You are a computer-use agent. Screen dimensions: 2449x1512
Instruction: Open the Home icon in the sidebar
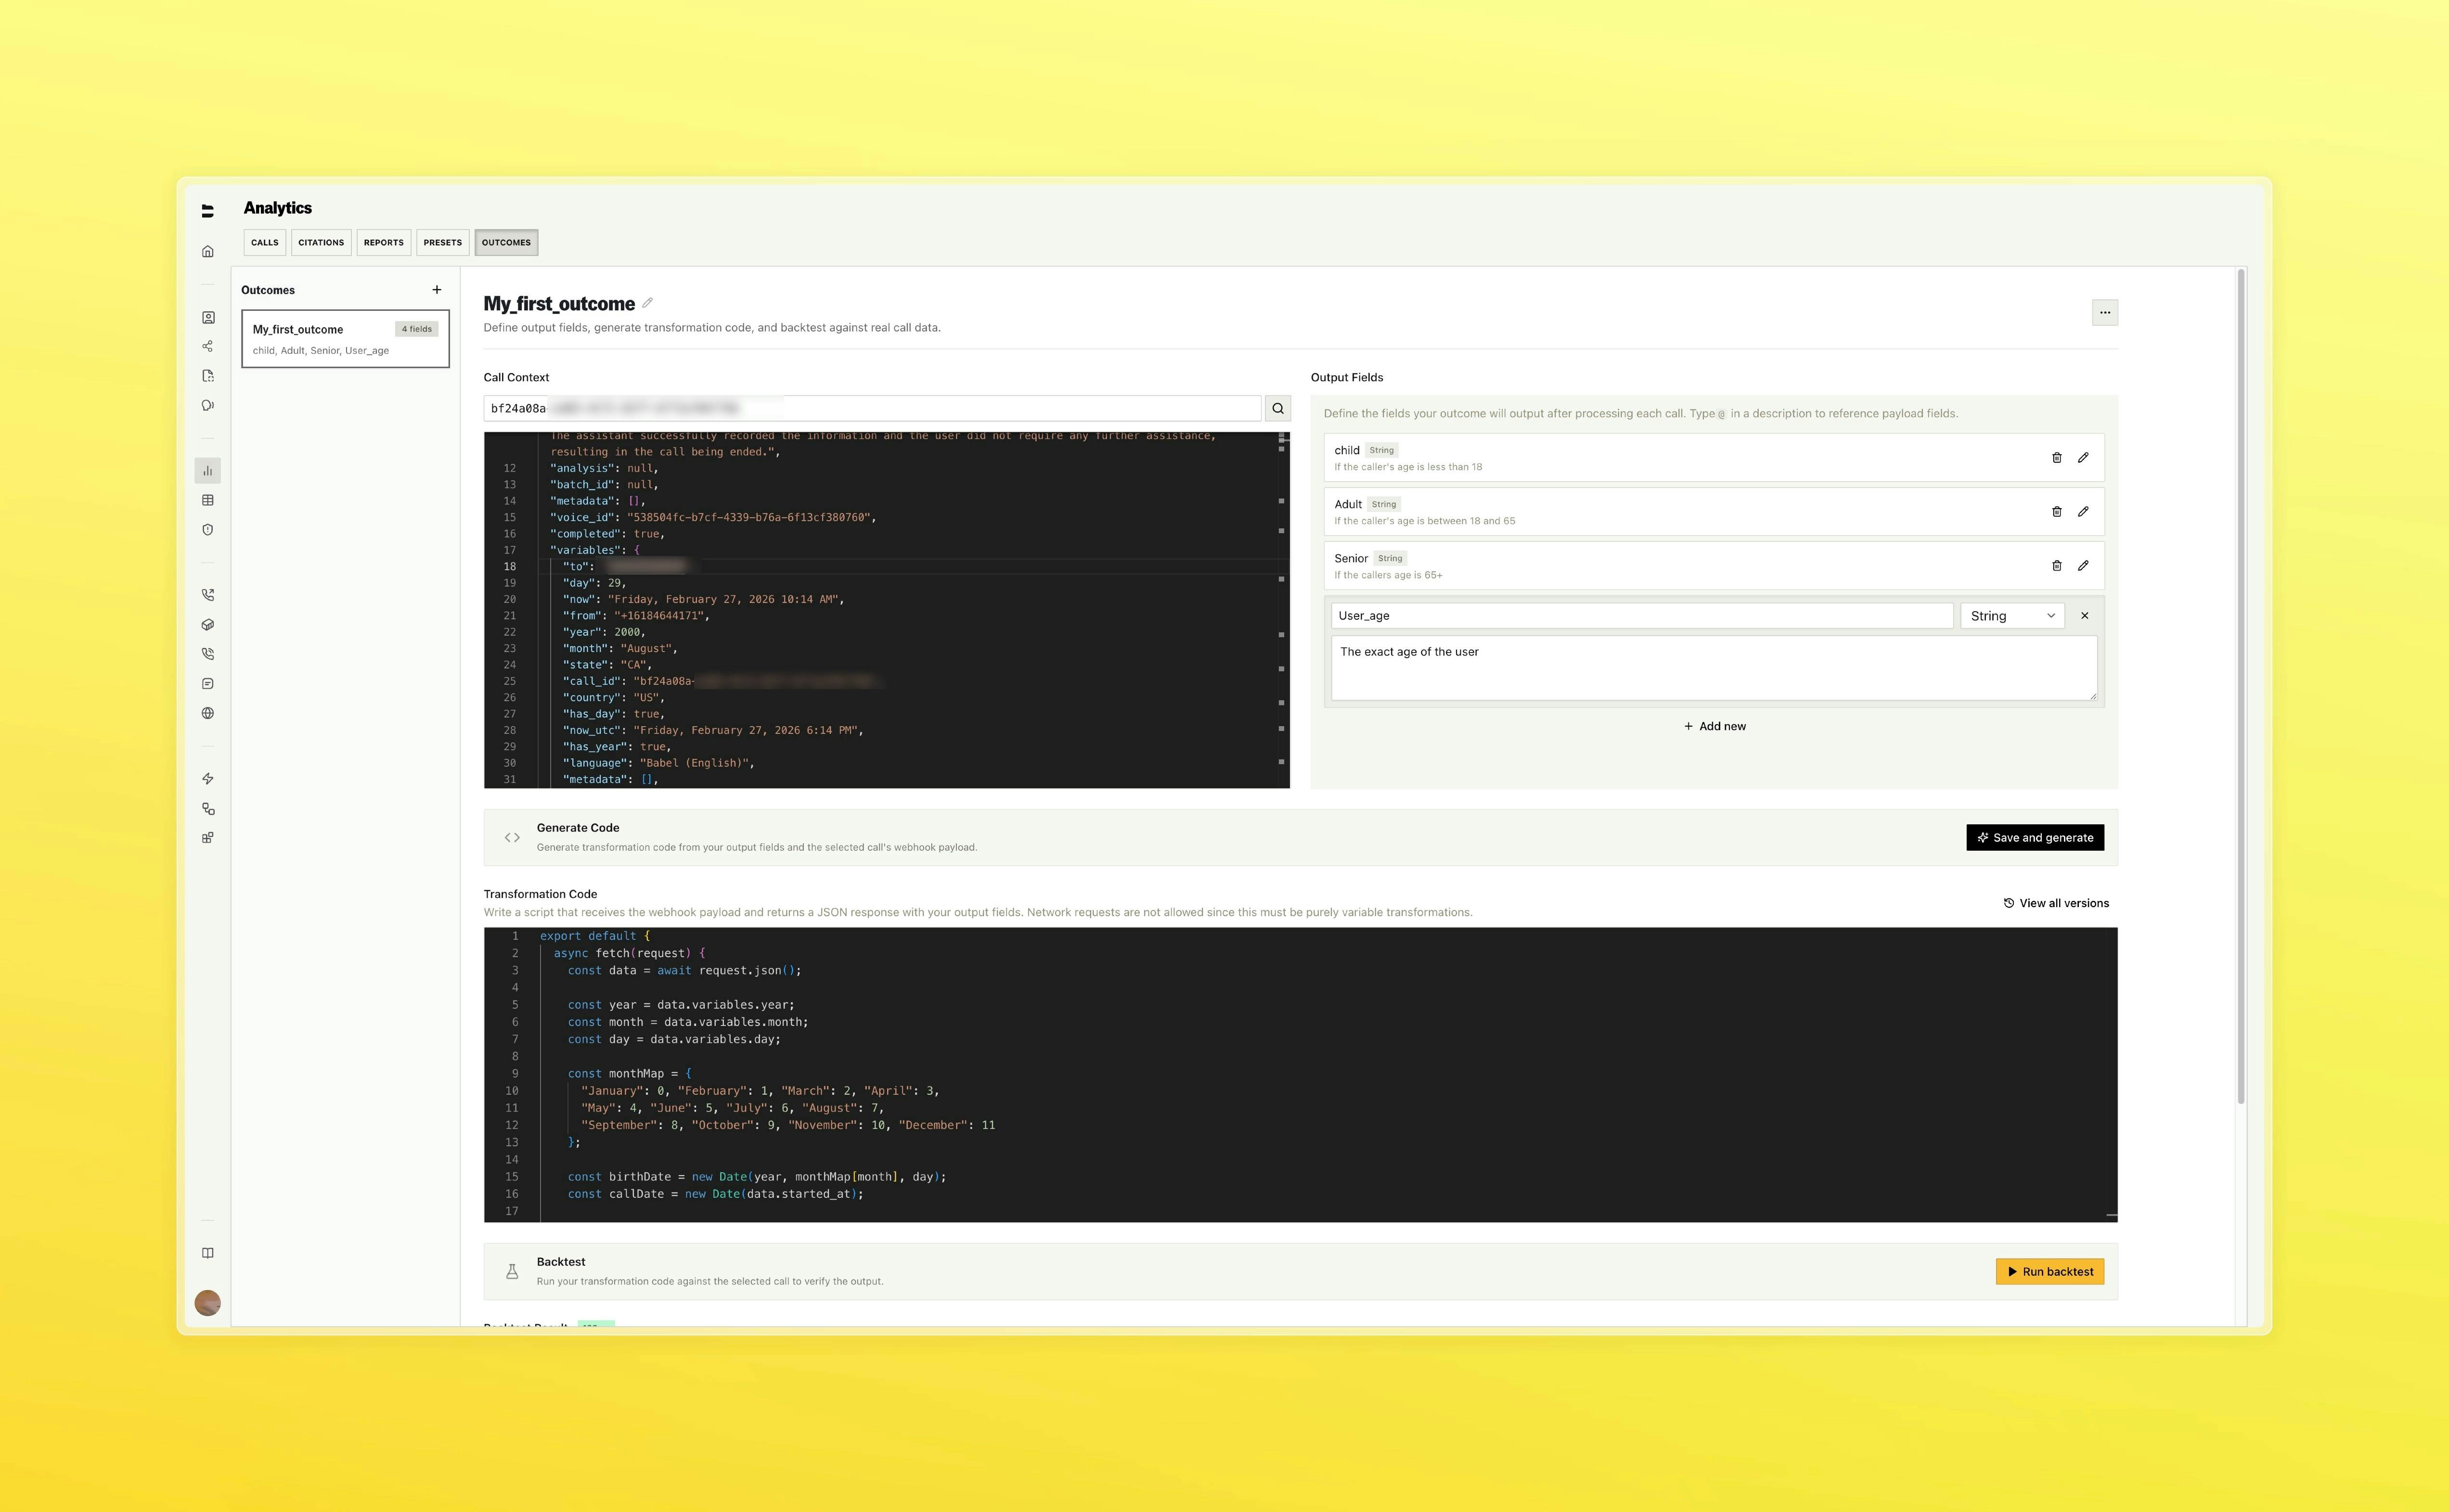208,251
